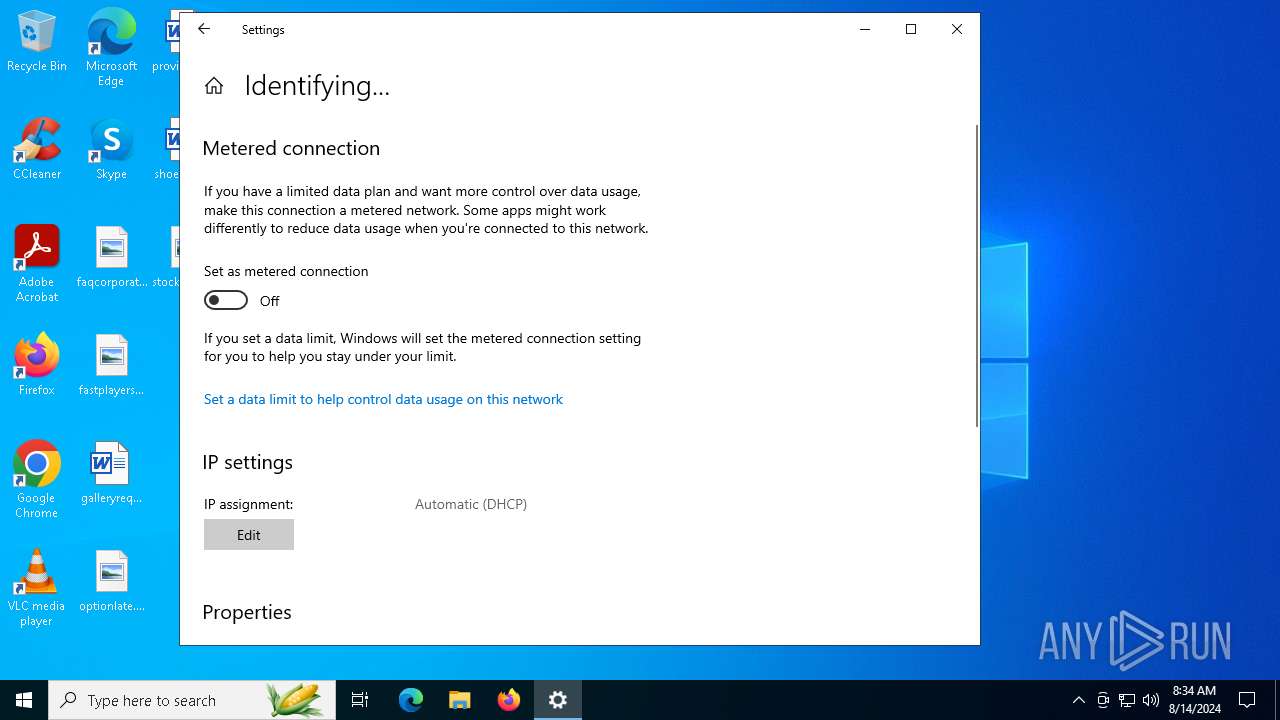Open File Explorer from the taskbar
The width and height of the screenshot is (1280, 720).
pos(460,700)
